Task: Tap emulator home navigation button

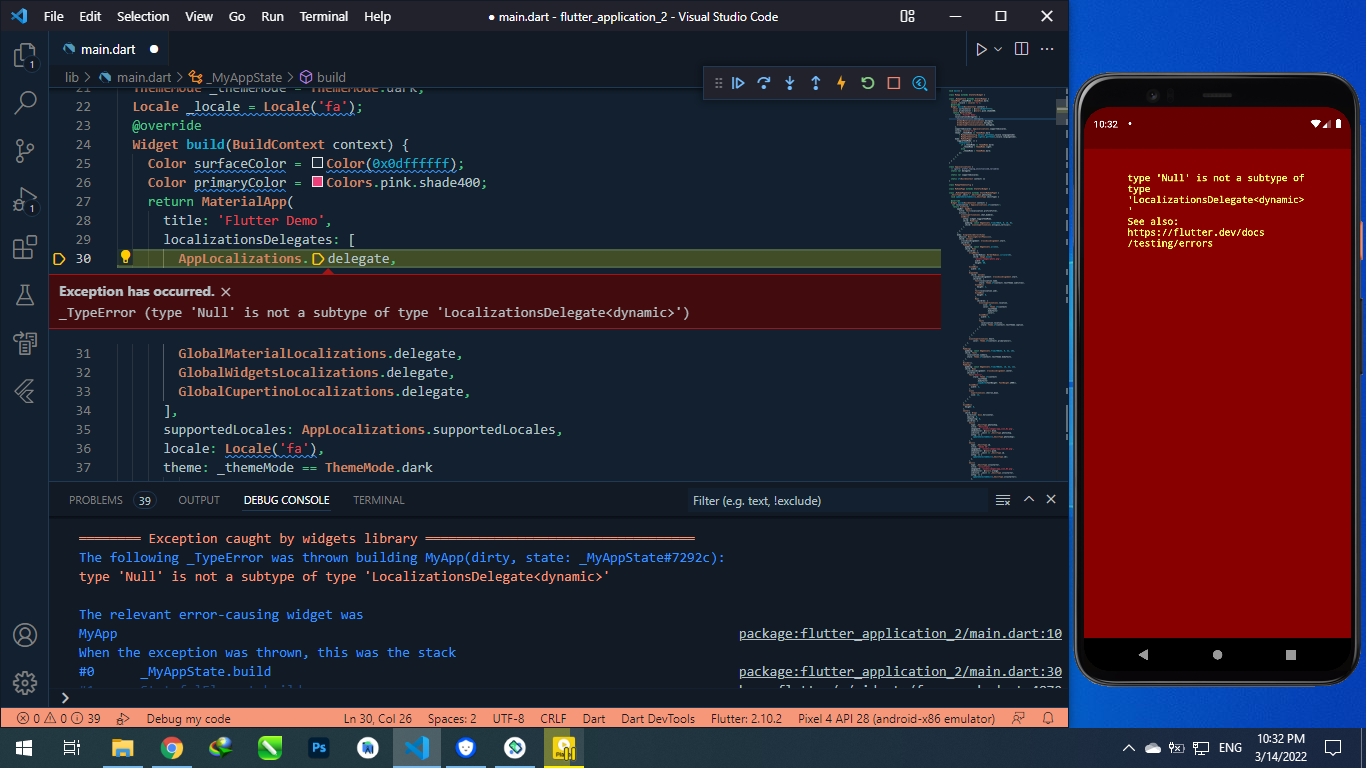Action: pyautogui.click(x=1217, y=654)
